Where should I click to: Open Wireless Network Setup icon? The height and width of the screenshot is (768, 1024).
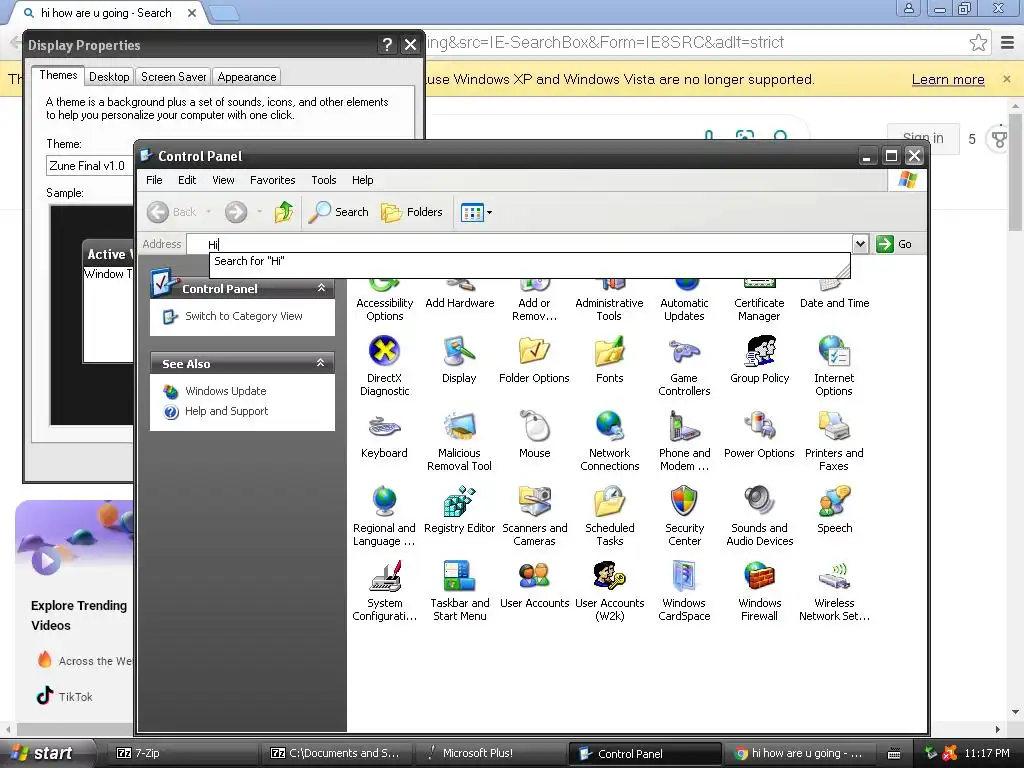[834, 577]
